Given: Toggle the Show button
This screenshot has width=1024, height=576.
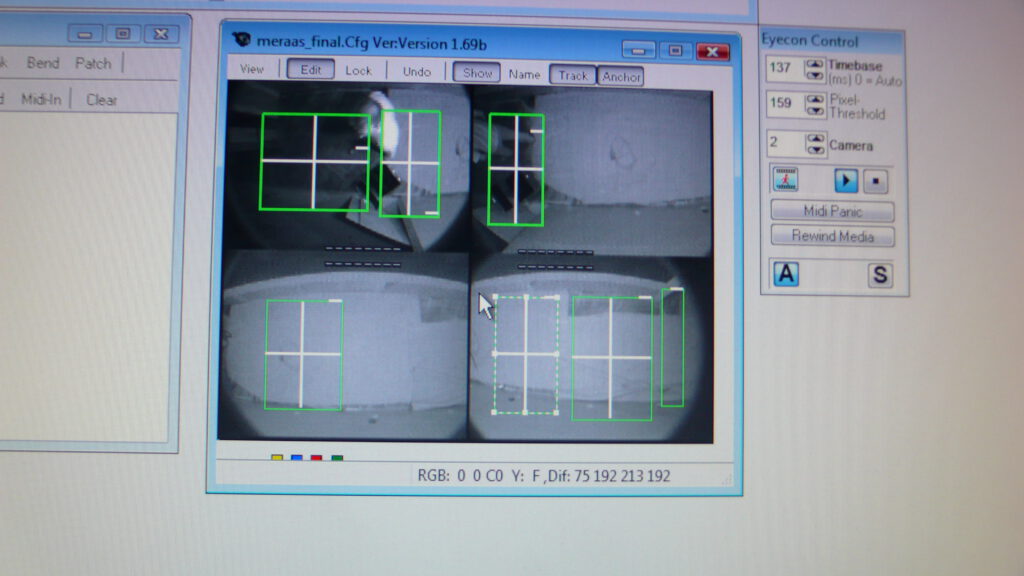Looking at the screenshot, I should (477, 72).
